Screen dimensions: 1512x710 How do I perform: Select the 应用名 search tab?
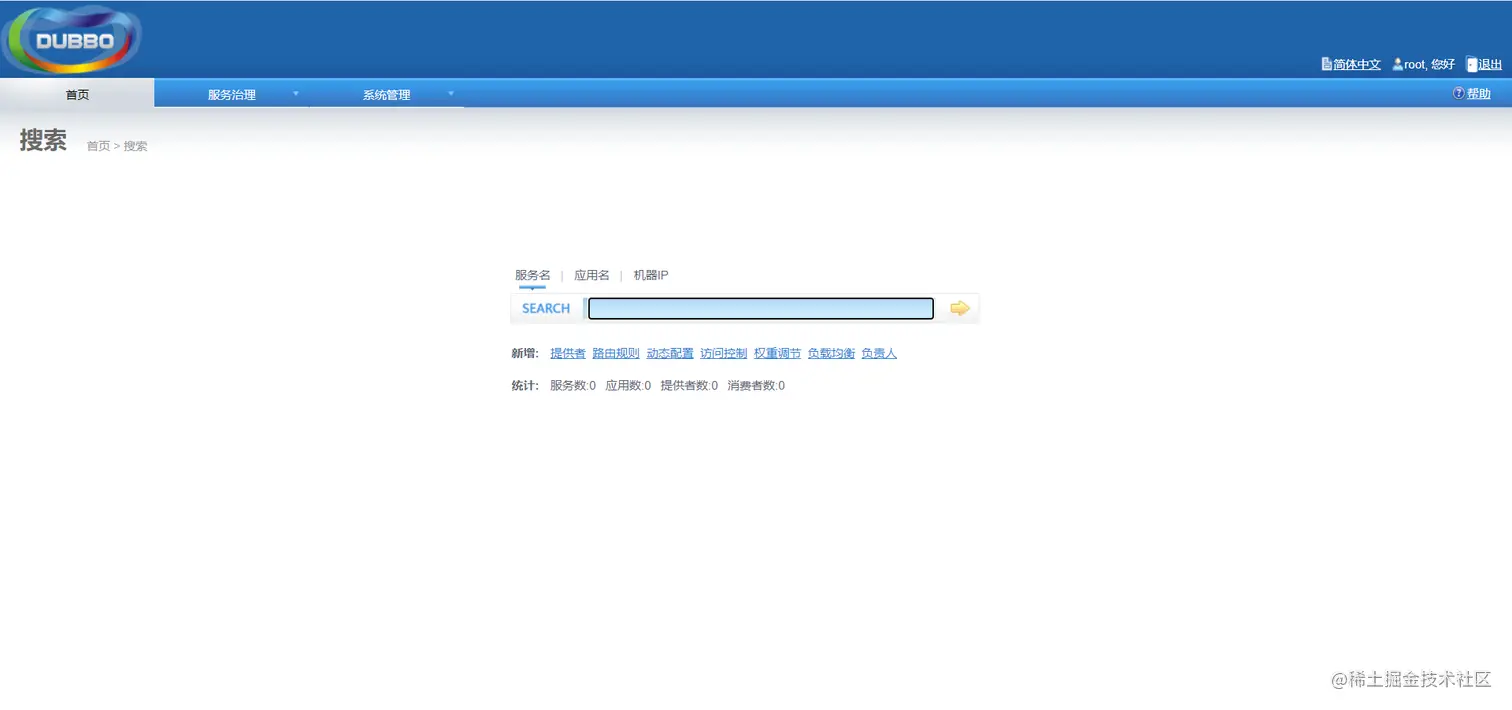(x=592, y=275)
